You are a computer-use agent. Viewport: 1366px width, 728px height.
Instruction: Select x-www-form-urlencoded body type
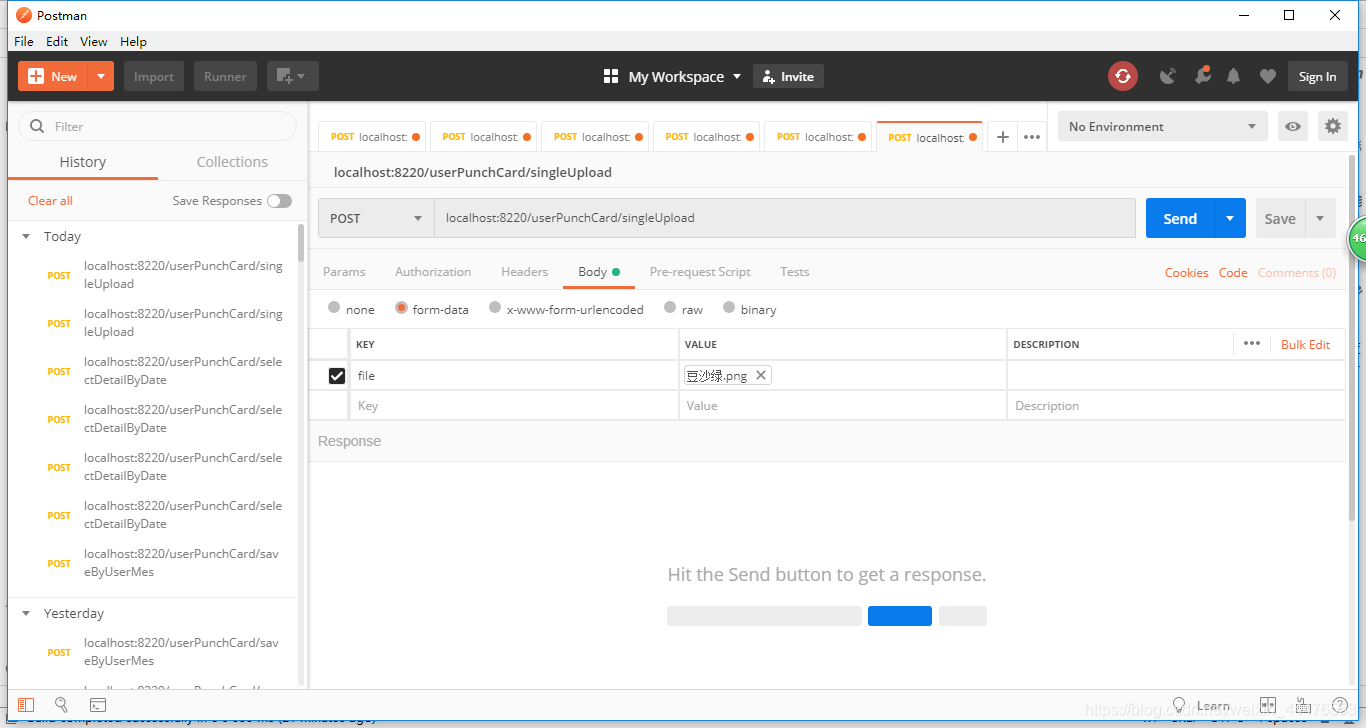495,308
